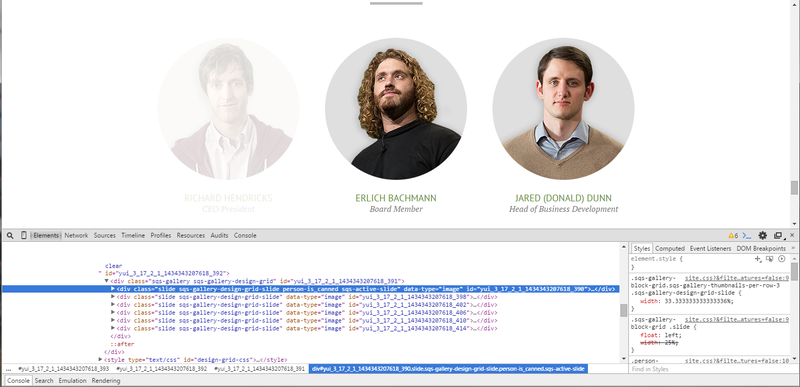Select the Console tab in bottom drawer
This screenshot has width=800, height=387.
[x=18, y=381]
